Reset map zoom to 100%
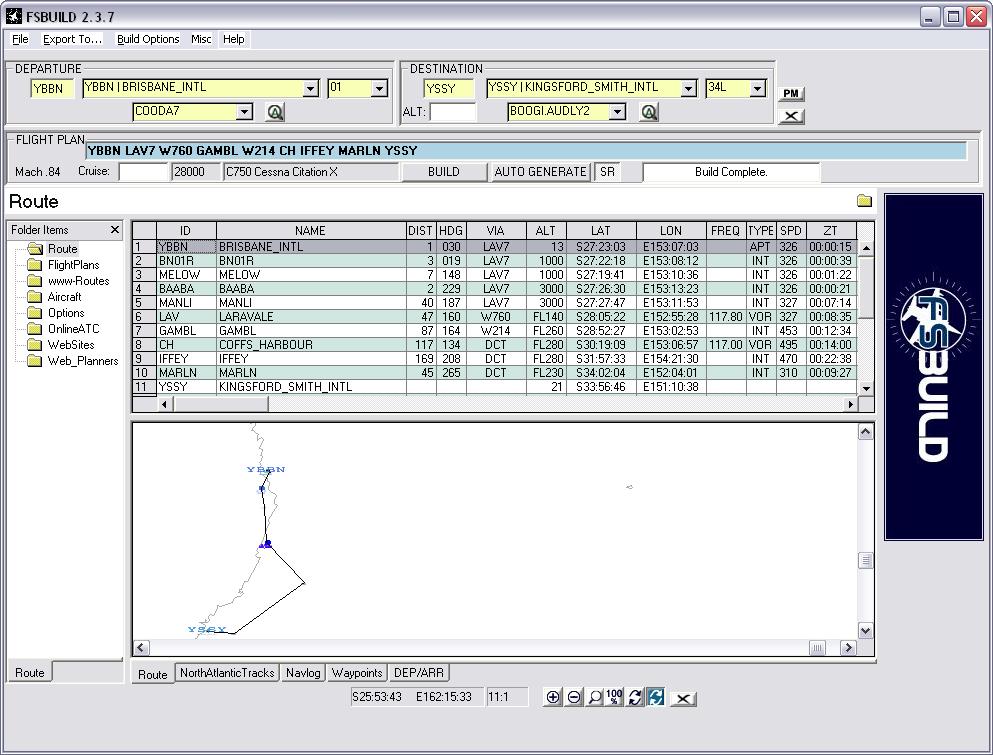Screen dimensions: 993x755 coord(614,697)
